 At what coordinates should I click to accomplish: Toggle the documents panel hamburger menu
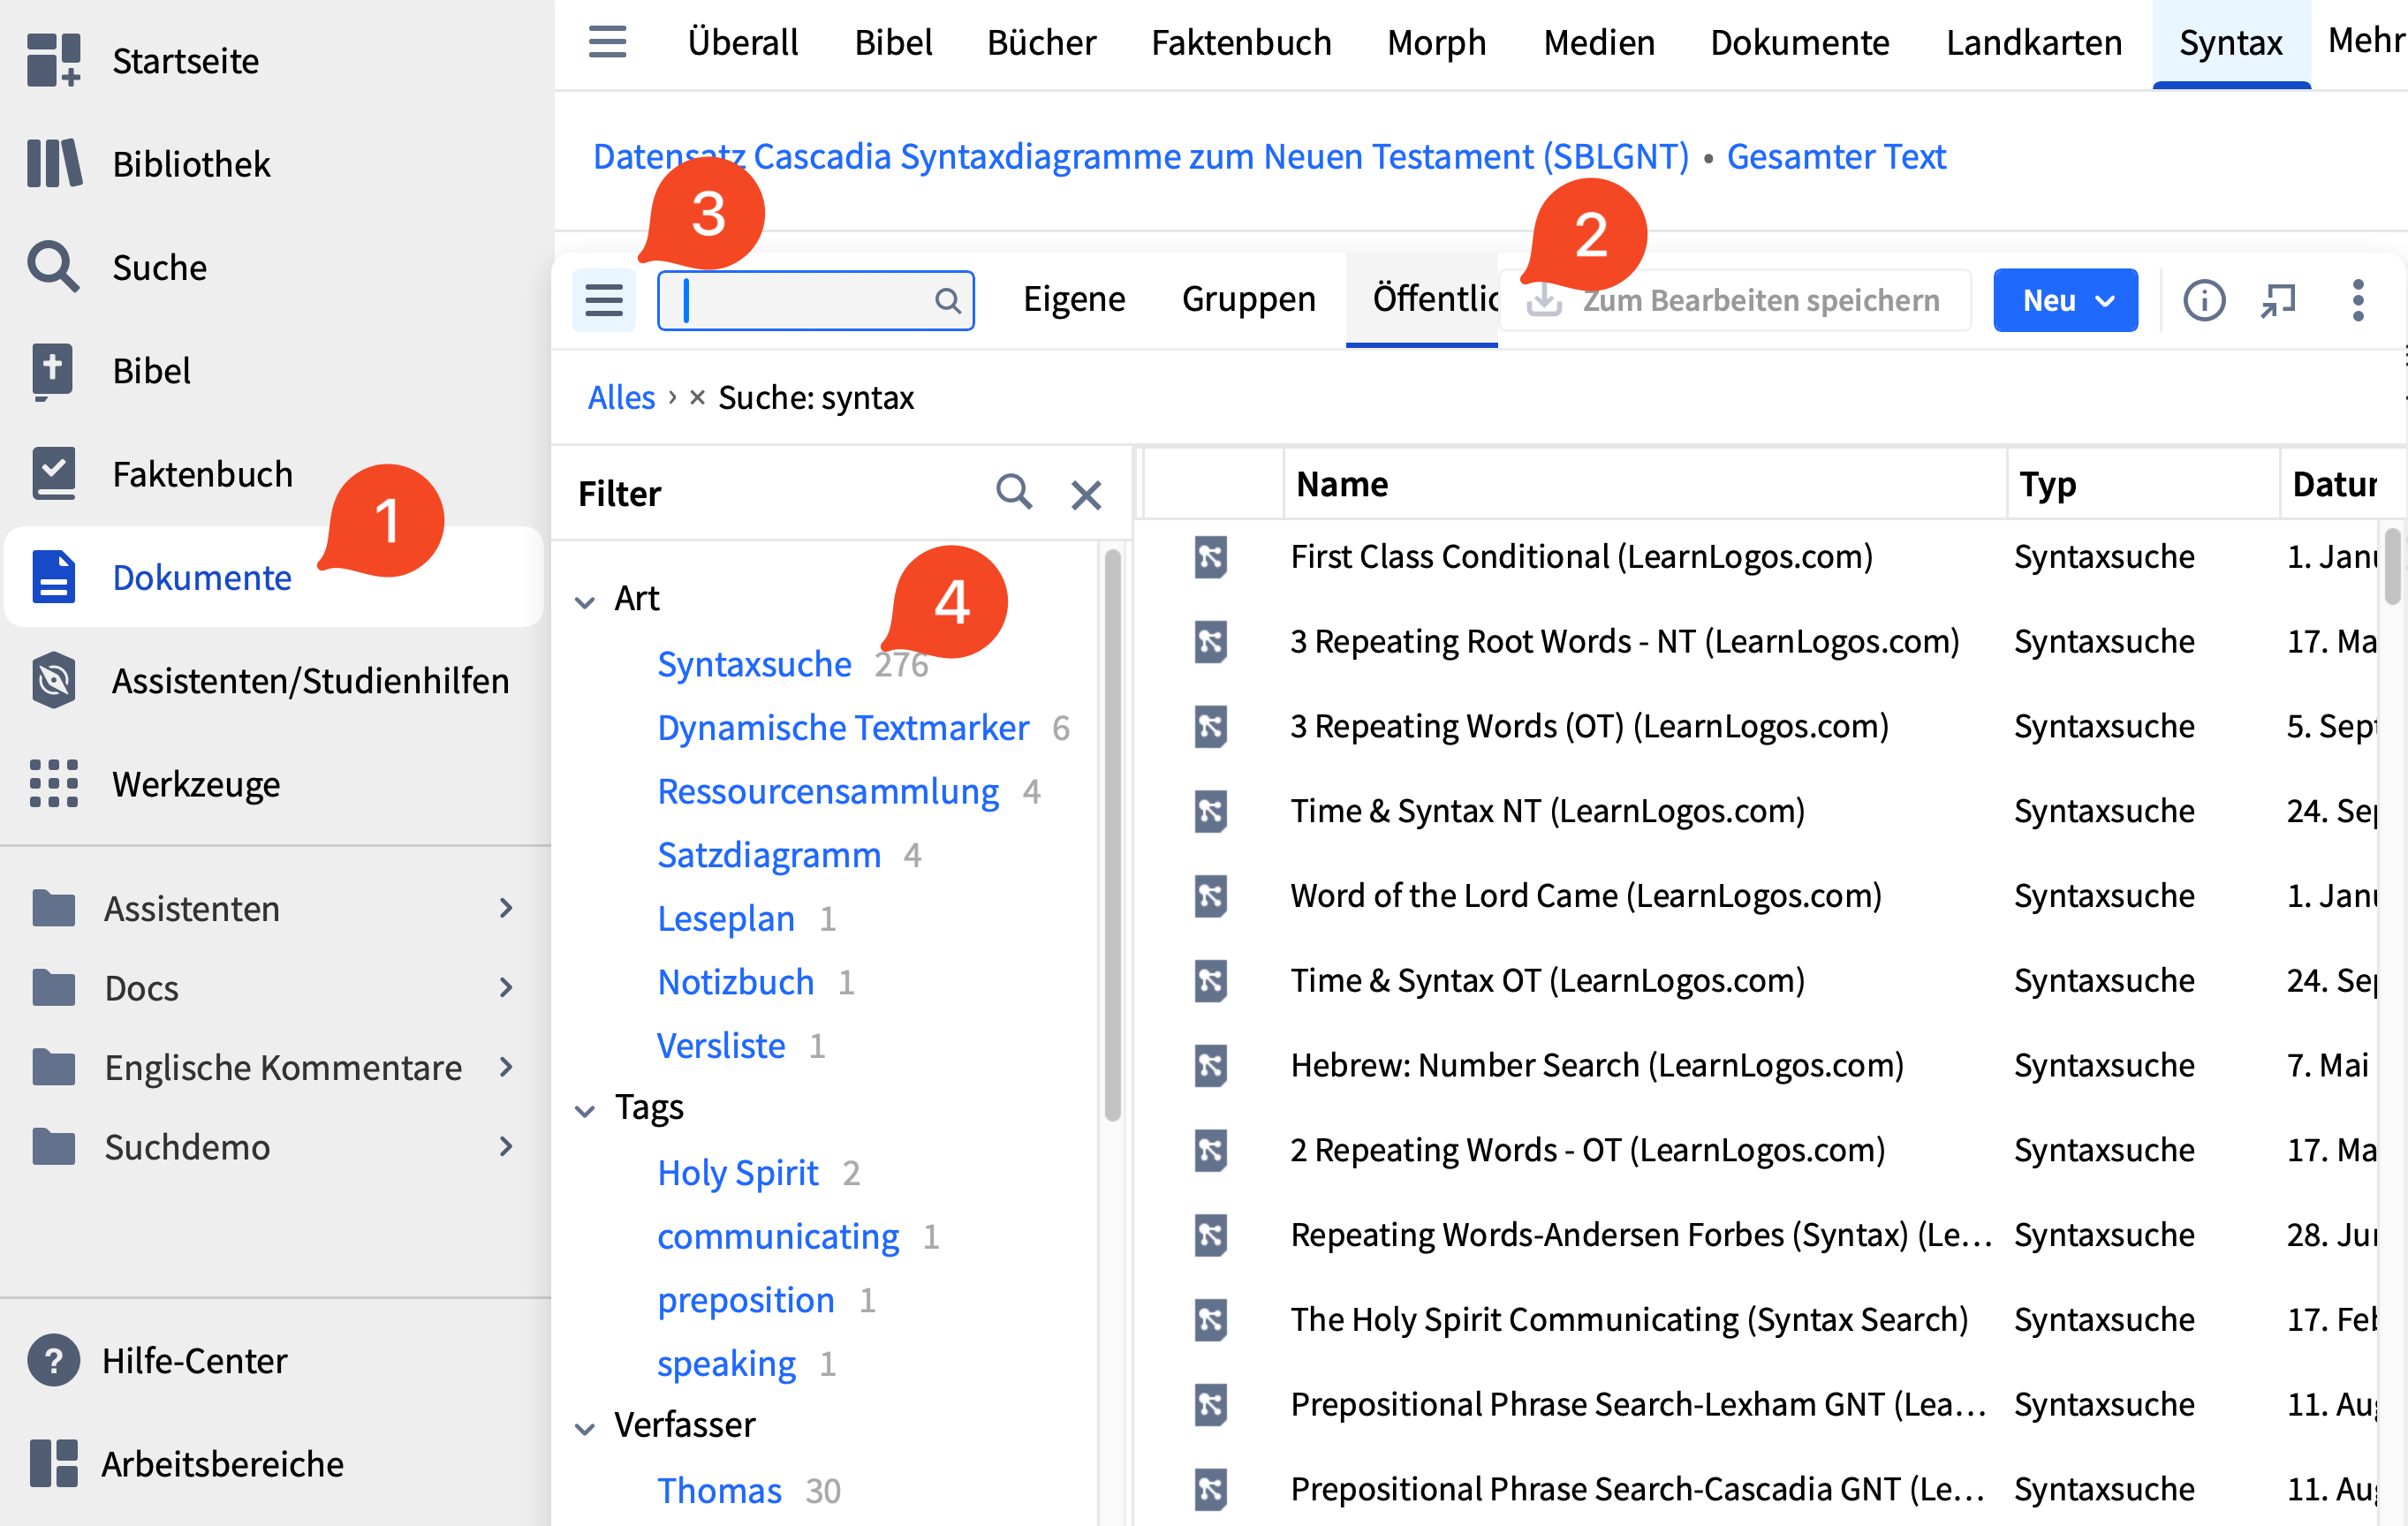[604, 300]
